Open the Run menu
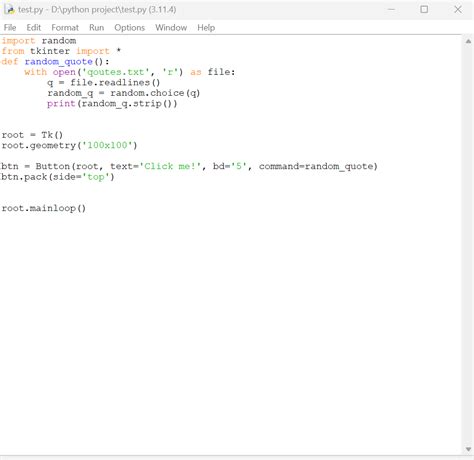This screenshot has height=460, width=474. [x=96, y=28]
